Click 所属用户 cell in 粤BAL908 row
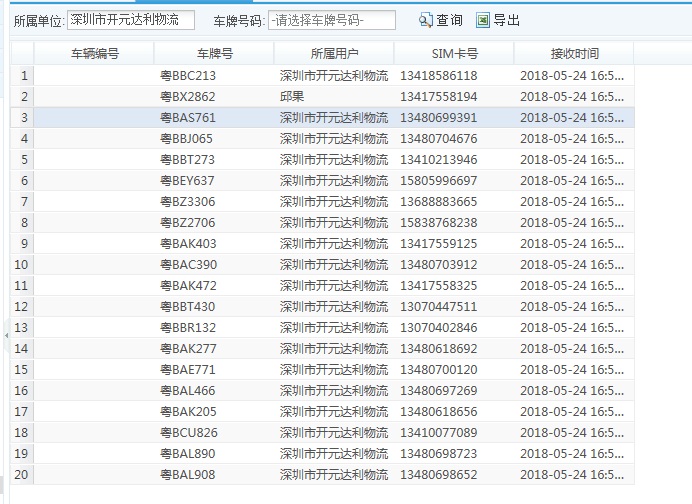This screenshot has height=504, width=692. 334,475
